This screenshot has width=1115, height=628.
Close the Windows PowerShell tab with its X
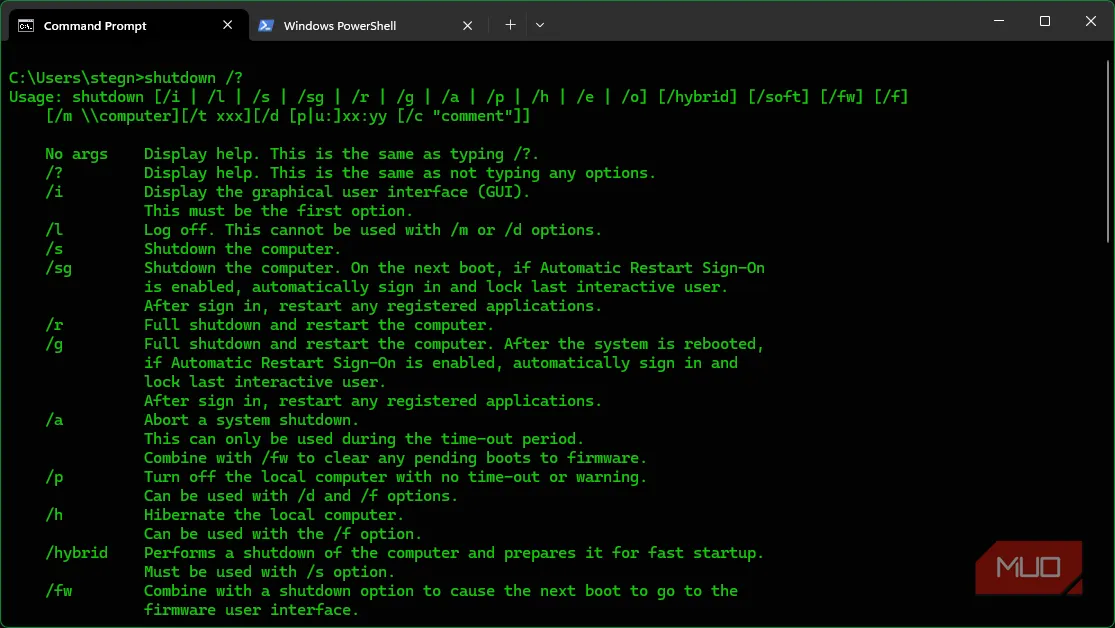[x=467, y=24]
